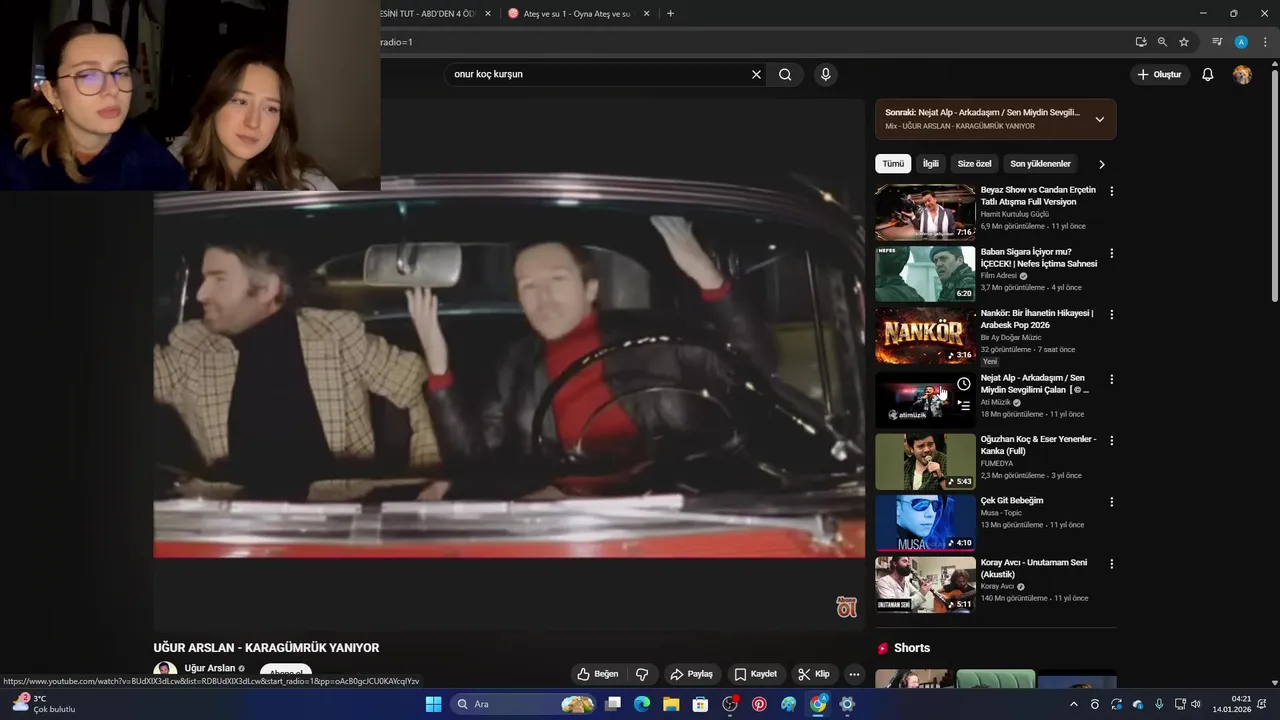Open Çek Git Bebeğim video thumbnail
This screenshot has width=1280, height=720.
click(925, 523)
